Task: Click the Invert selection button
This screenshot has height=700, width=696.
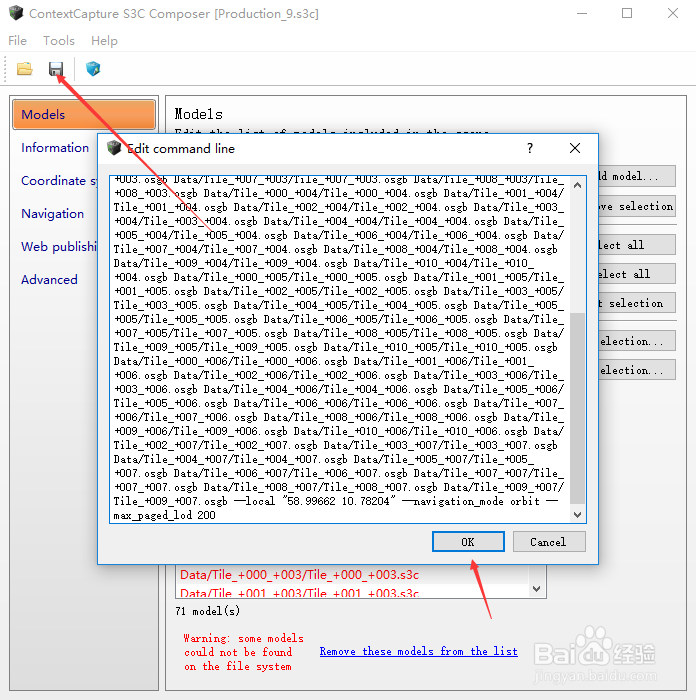Action: click(x=637, y=303)
